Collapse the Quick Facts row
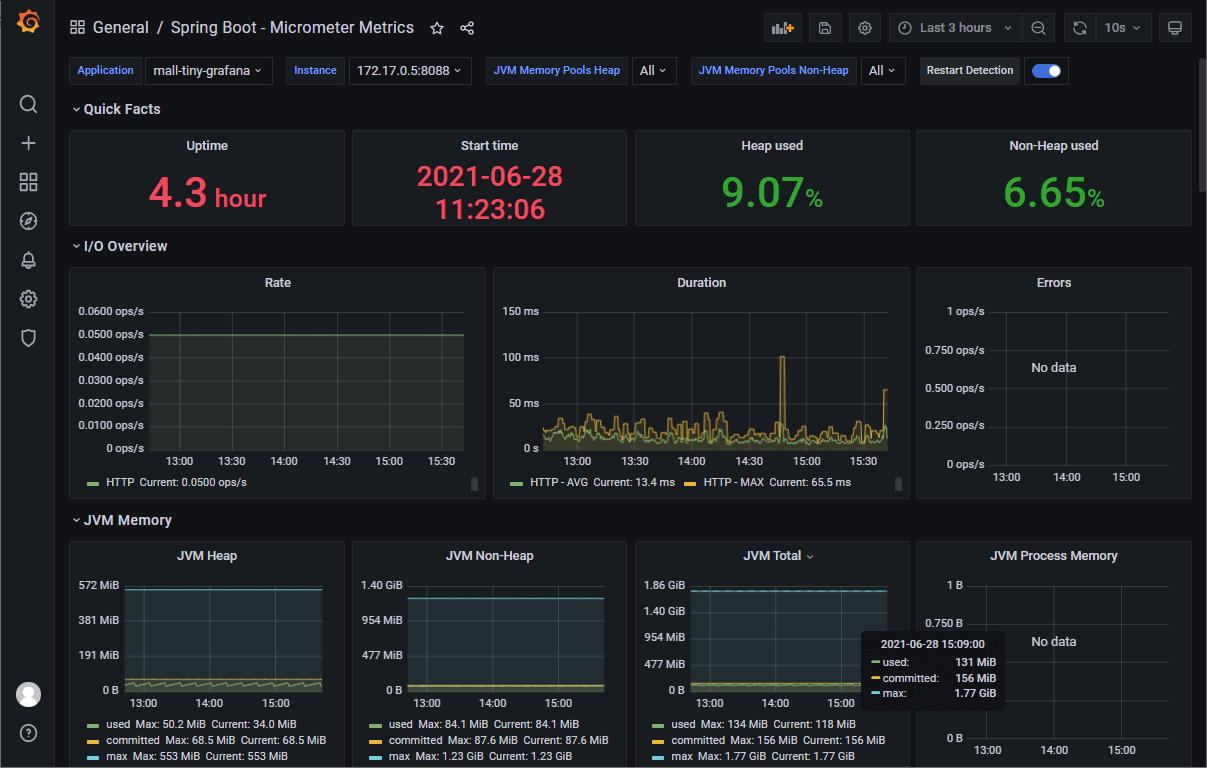1207x768 pixels. (116, 109)
